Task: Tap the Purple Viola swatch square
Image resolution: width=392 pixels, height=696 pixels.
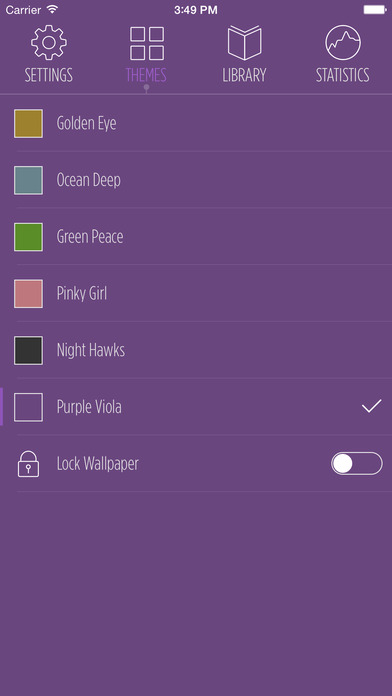Action: (x=28, y=407)
